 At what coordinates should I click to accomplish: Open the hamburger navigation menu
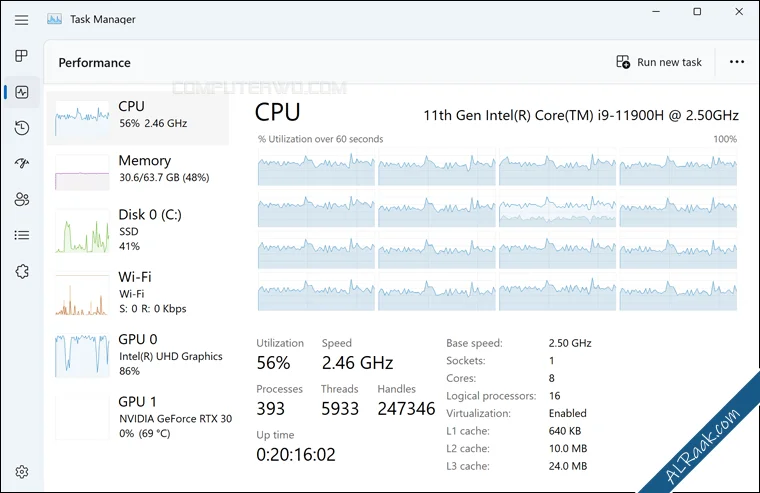pos(21,20)
